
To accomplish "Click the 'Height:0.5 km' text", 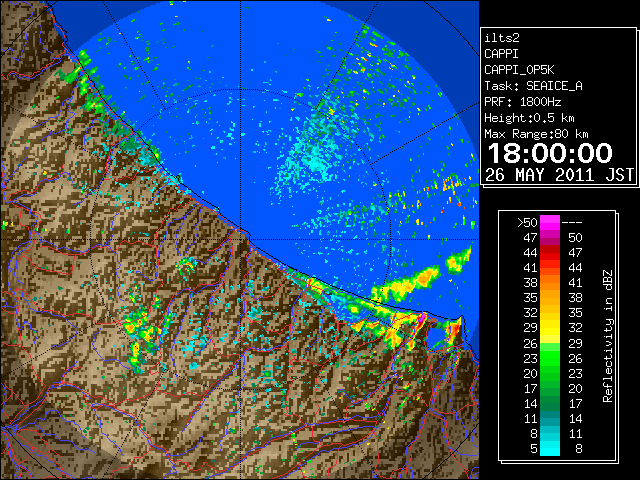I will click(529, 118).
